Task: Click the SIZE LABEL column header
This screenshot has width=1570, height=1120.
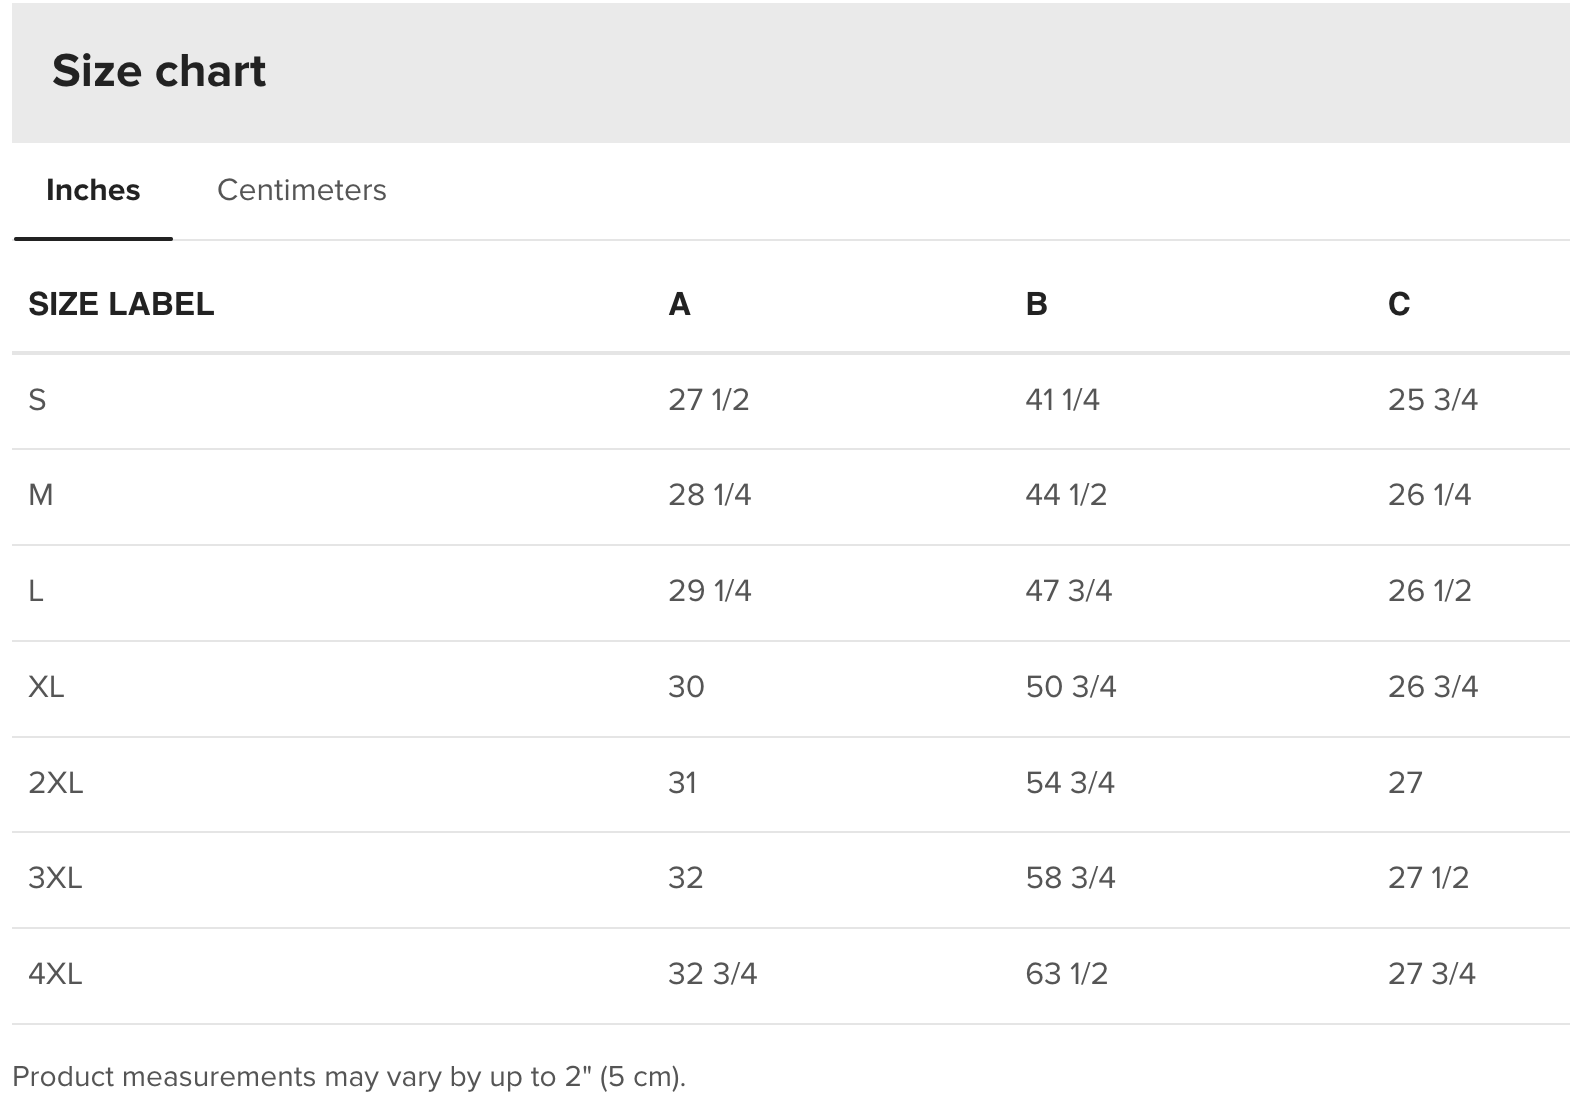Action: 121,304
